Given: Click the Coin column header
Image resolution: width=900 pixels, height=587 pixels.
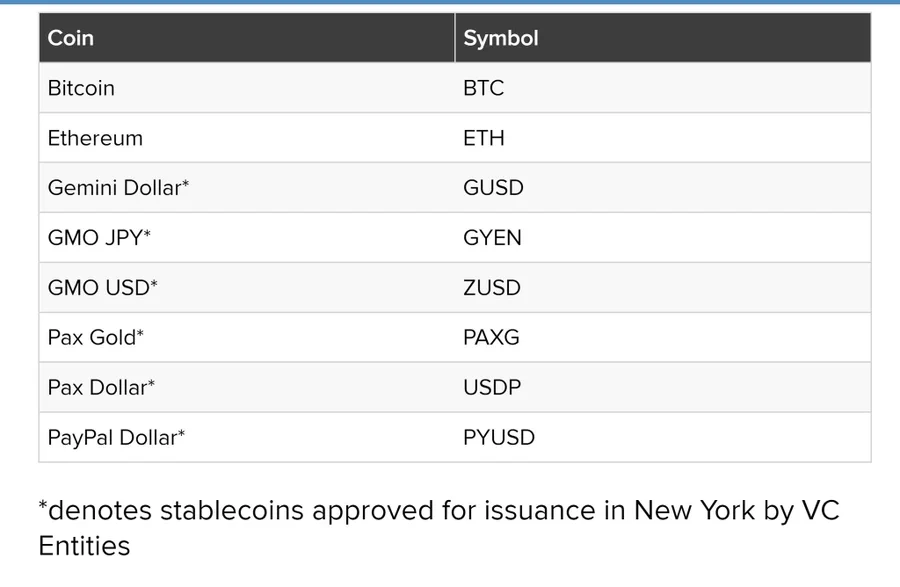Looking at the screenshot, I should click(247, 38).
